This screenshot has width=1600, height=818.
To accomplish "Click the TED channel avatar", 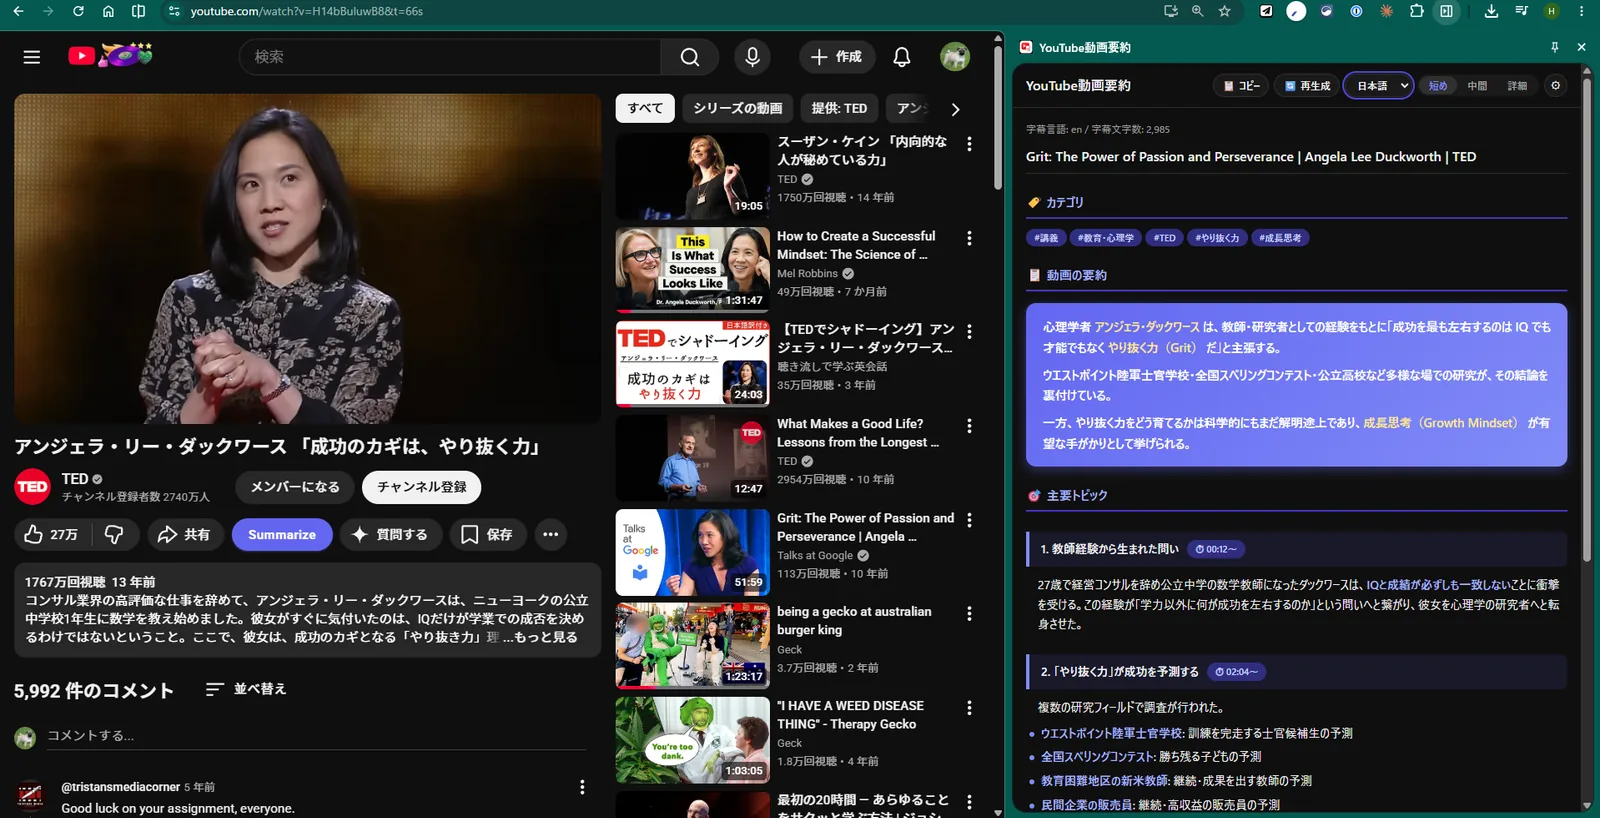I will tap(32, 487).
